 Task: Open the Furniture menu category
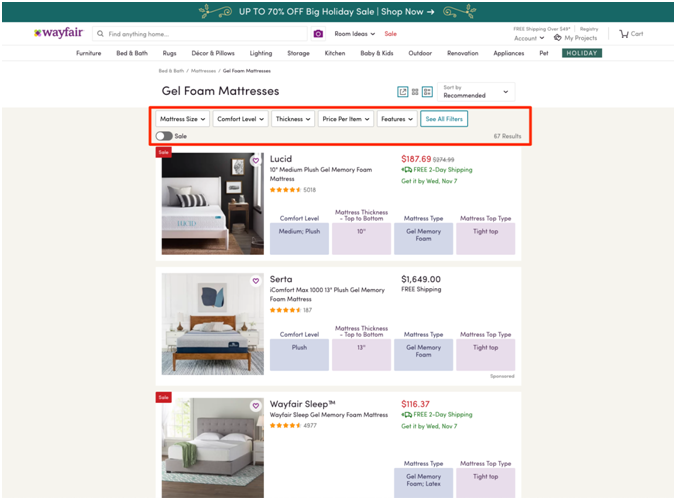(x=89, y=53)
